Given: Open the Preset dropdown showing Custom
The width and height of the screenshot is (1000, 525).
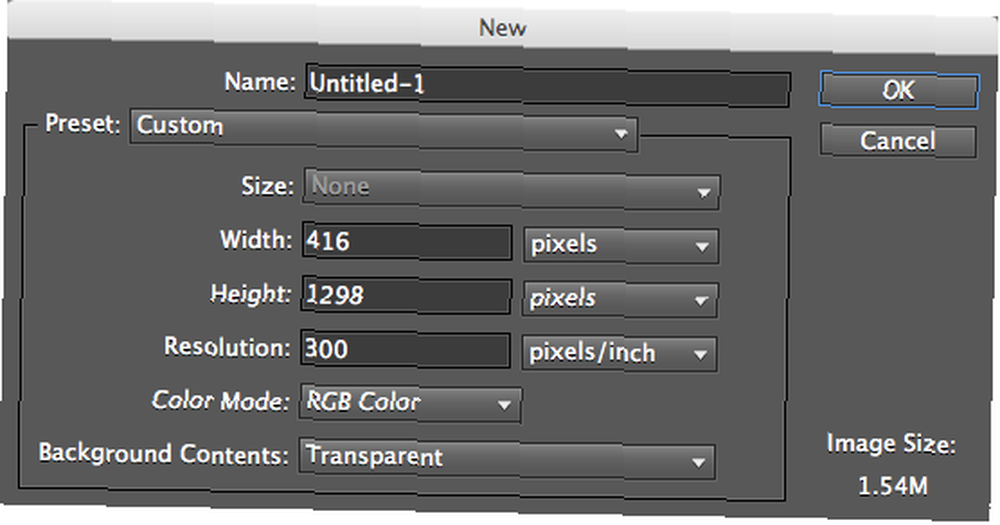Looking at the screenshot, I should (x=383, y=128).
